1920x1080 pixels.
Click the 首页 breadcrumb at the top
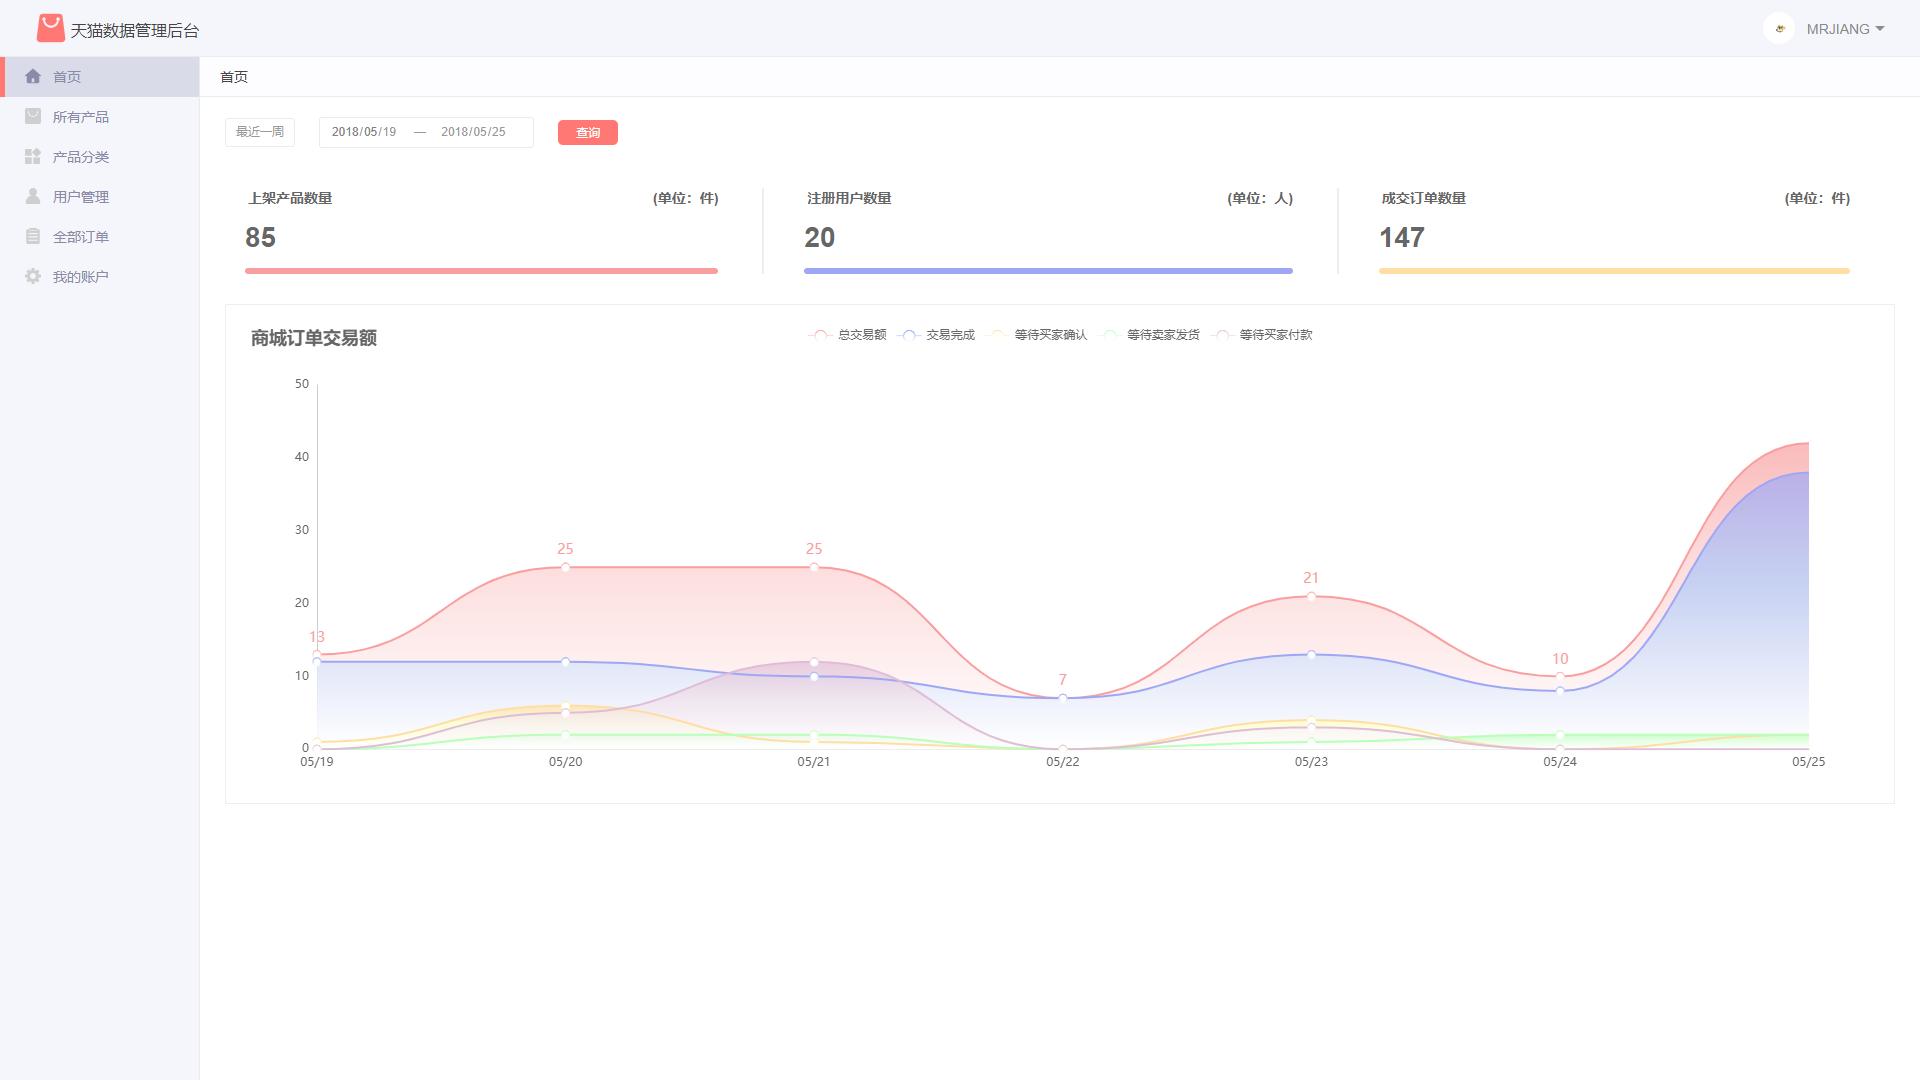point(233,76)
